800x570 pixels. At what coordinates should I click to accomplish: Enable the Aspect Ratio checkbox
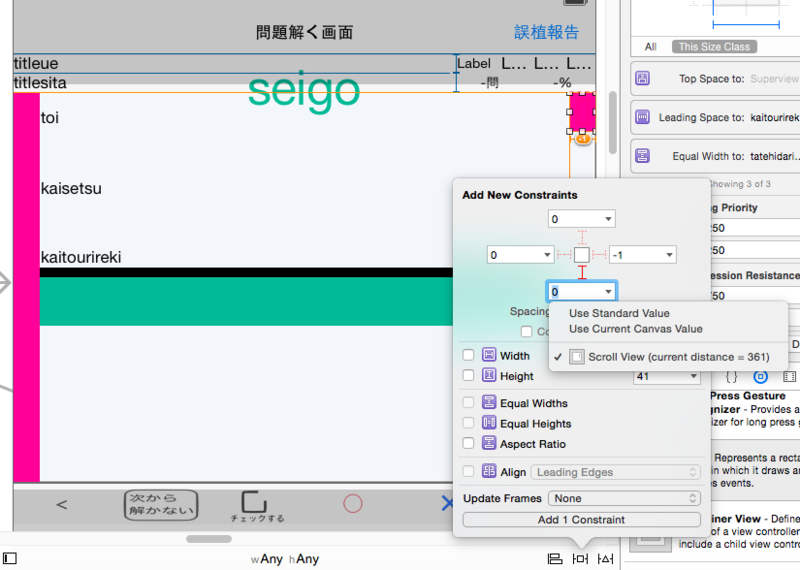pos(468,443)
